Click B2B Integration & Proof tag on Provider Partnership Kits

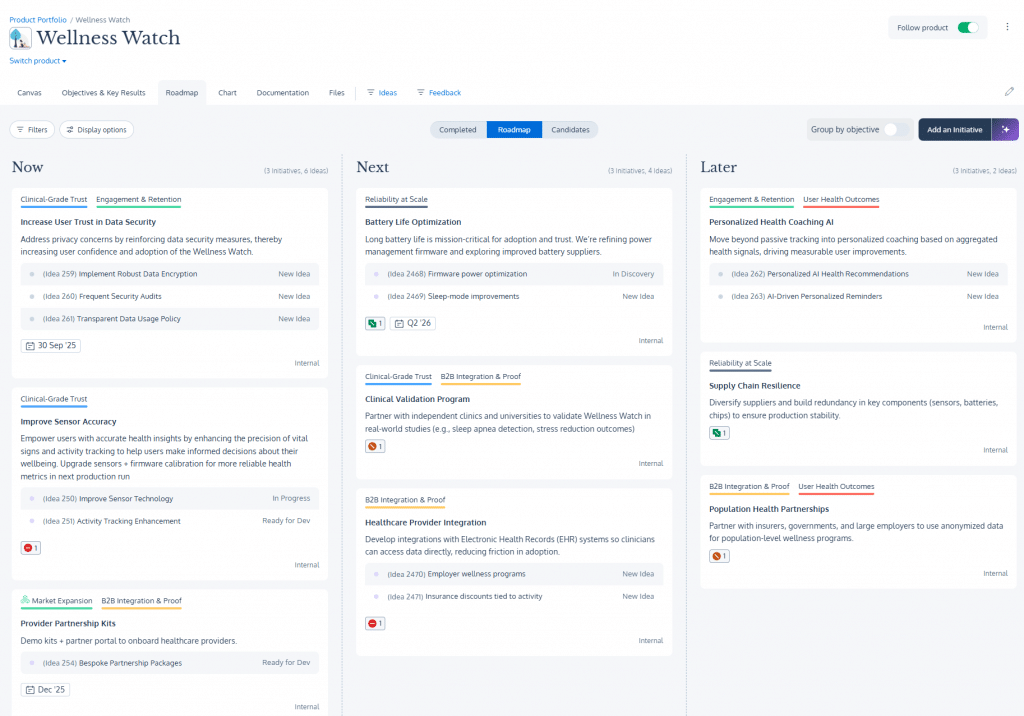click(x=141, y=601)
